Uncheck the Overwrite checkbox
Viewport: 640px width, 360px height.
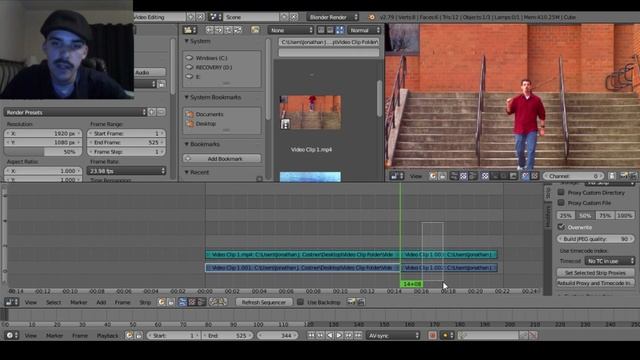coord(561,227)
